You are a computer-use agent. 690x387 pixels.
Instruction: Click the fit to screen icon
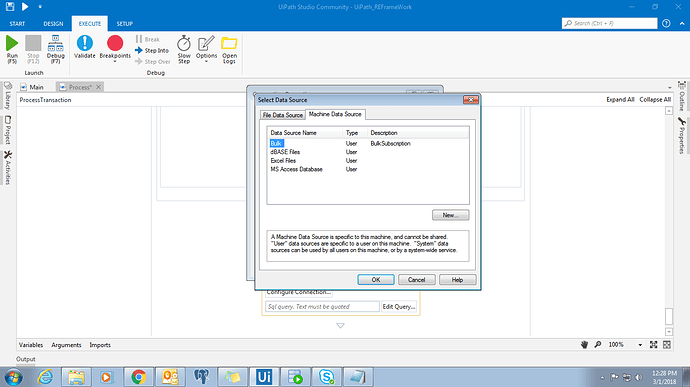pos(653,345)
